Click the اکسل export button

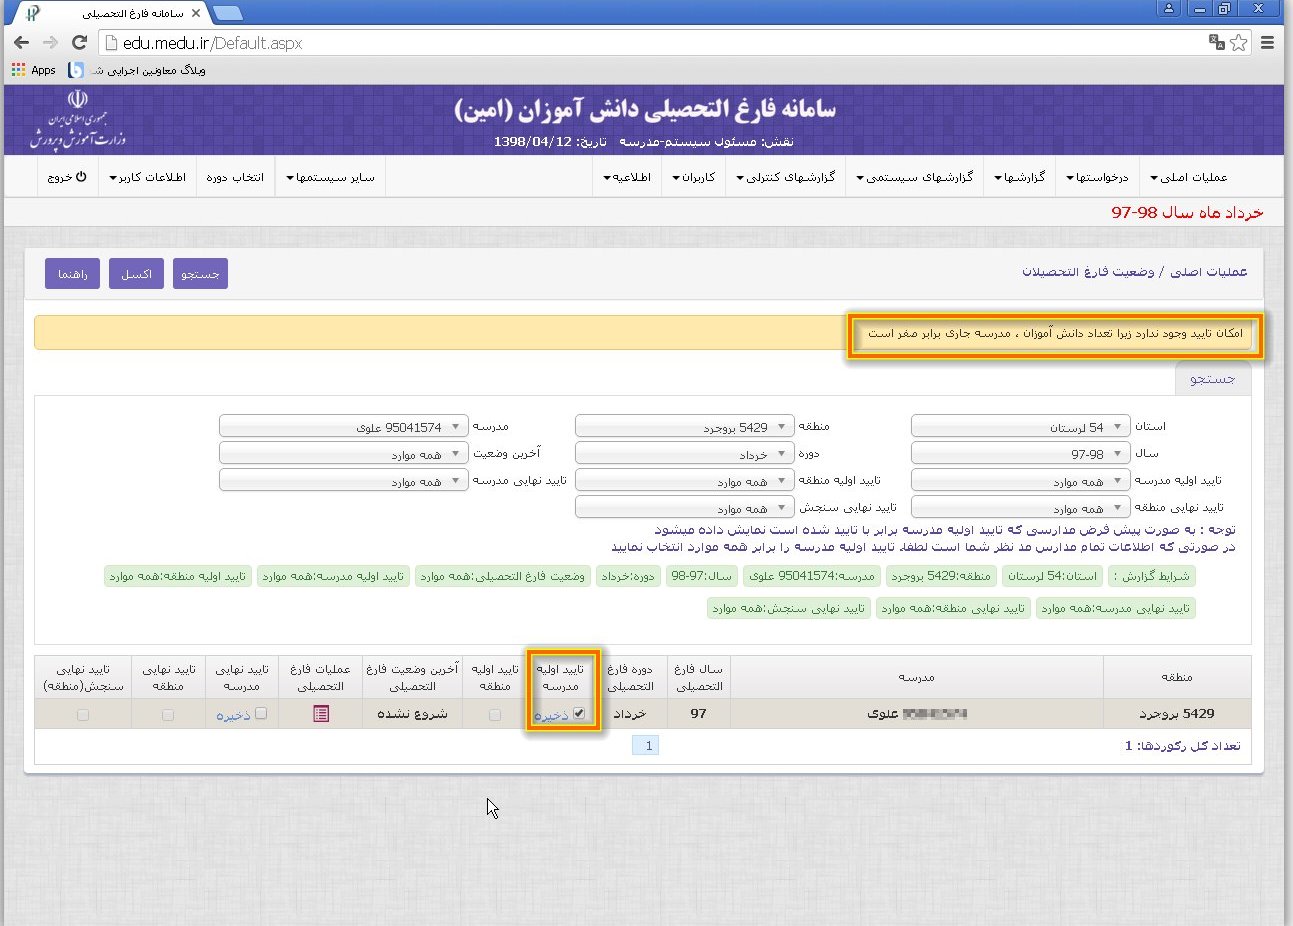(x=136, y=274)
